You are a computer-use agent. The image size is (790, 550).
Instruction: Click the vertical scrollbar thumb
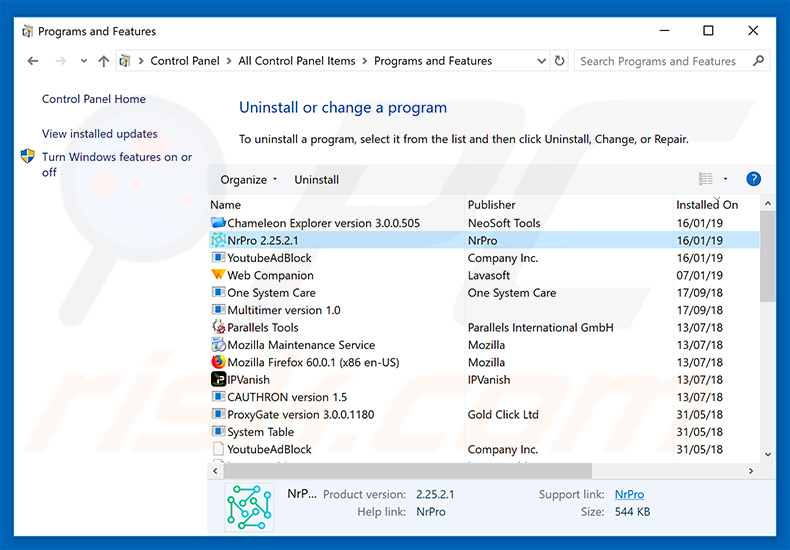pyautogui.click(x=768, y=256)
